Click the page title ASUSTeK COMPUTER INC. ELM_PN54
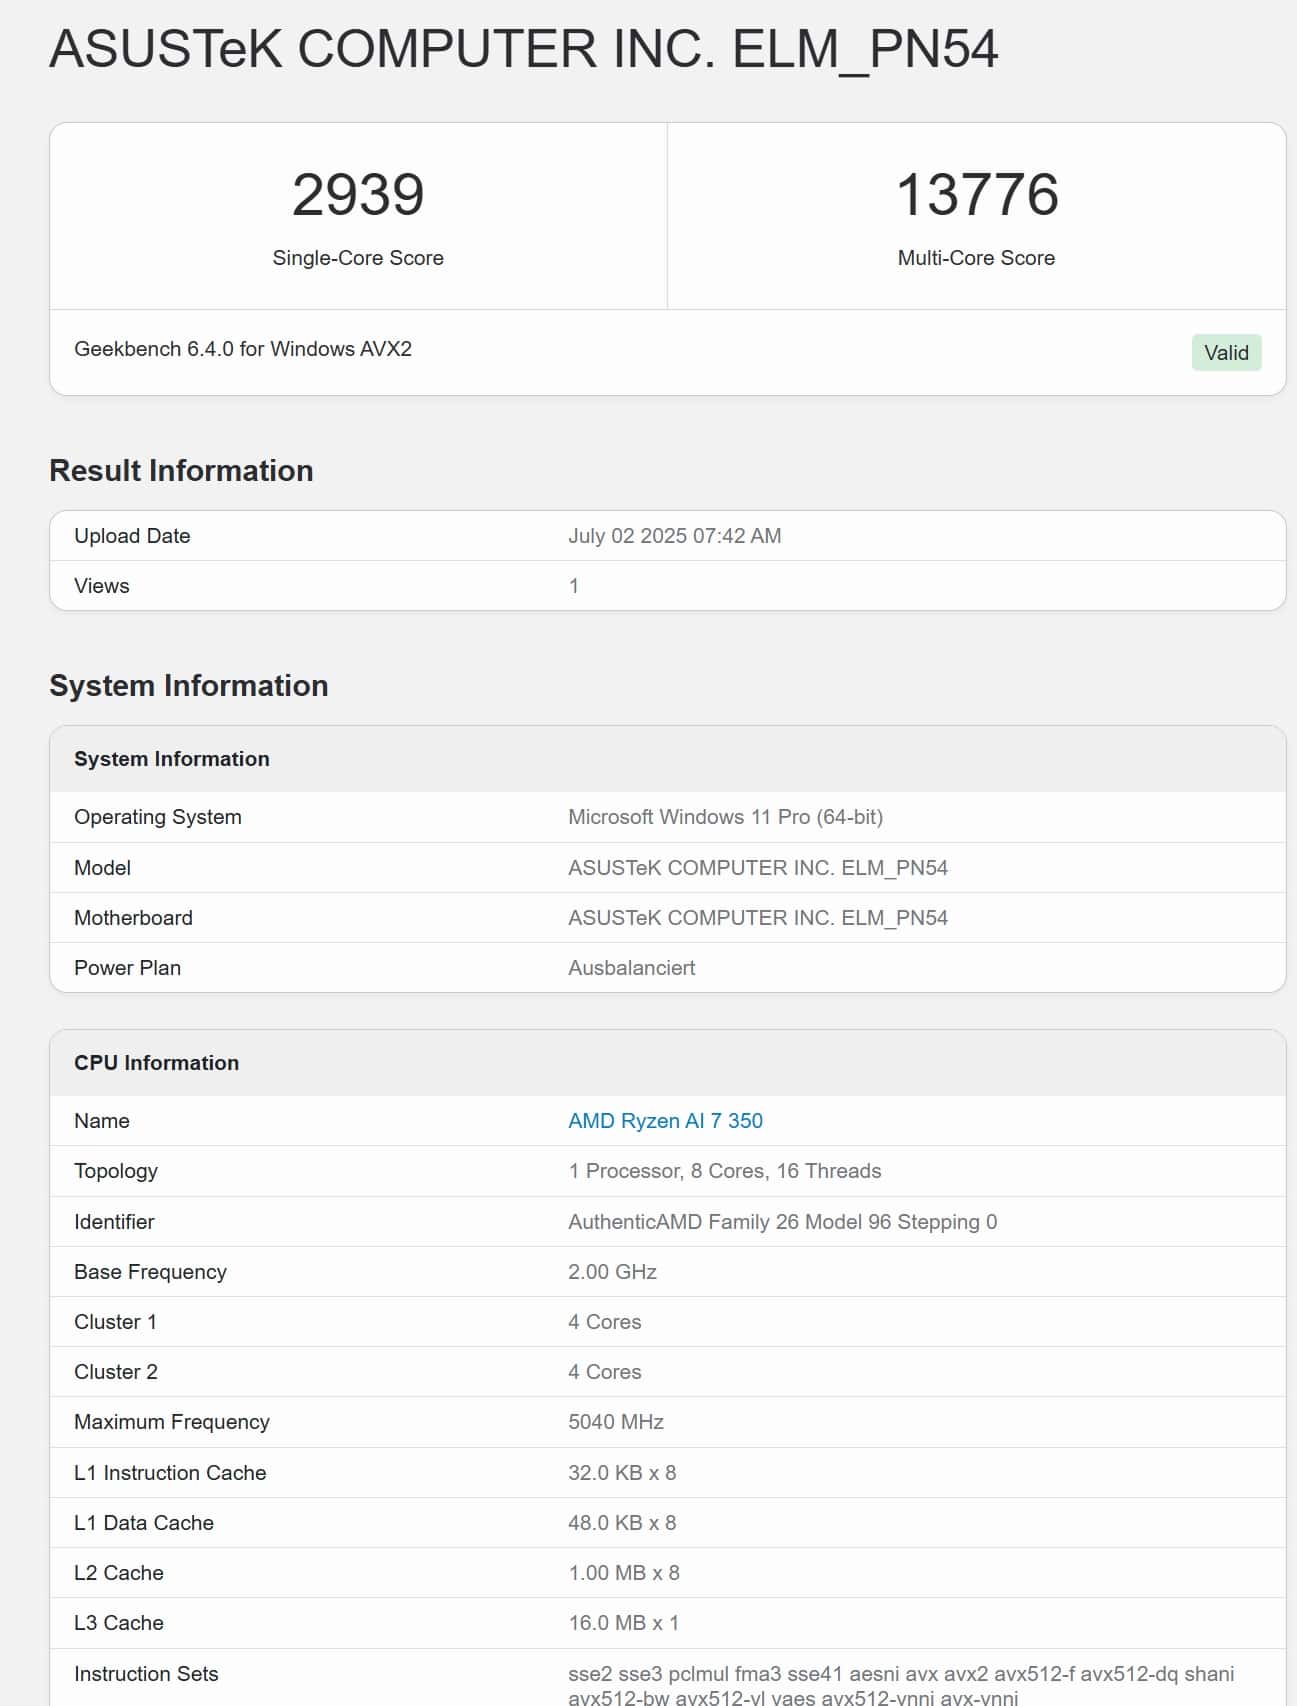1297x1706 pixels. point(523,49)
